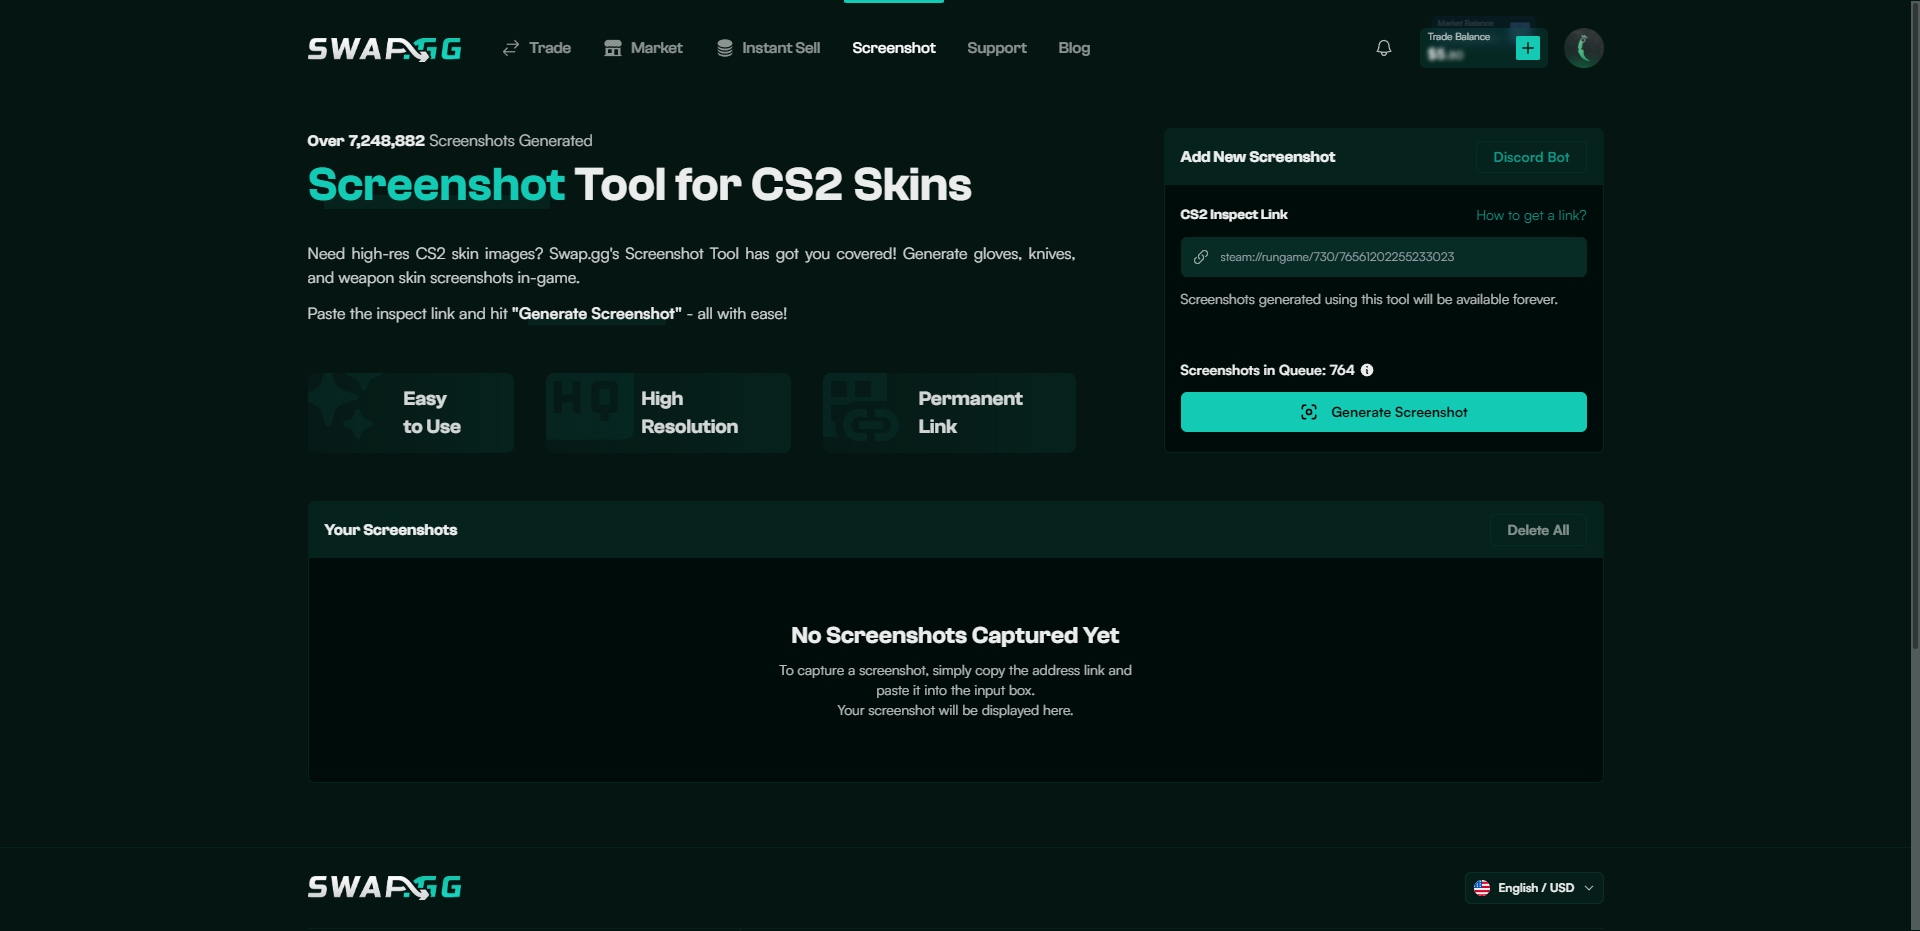Click the link icon in inspect field

pos(1201,257)
